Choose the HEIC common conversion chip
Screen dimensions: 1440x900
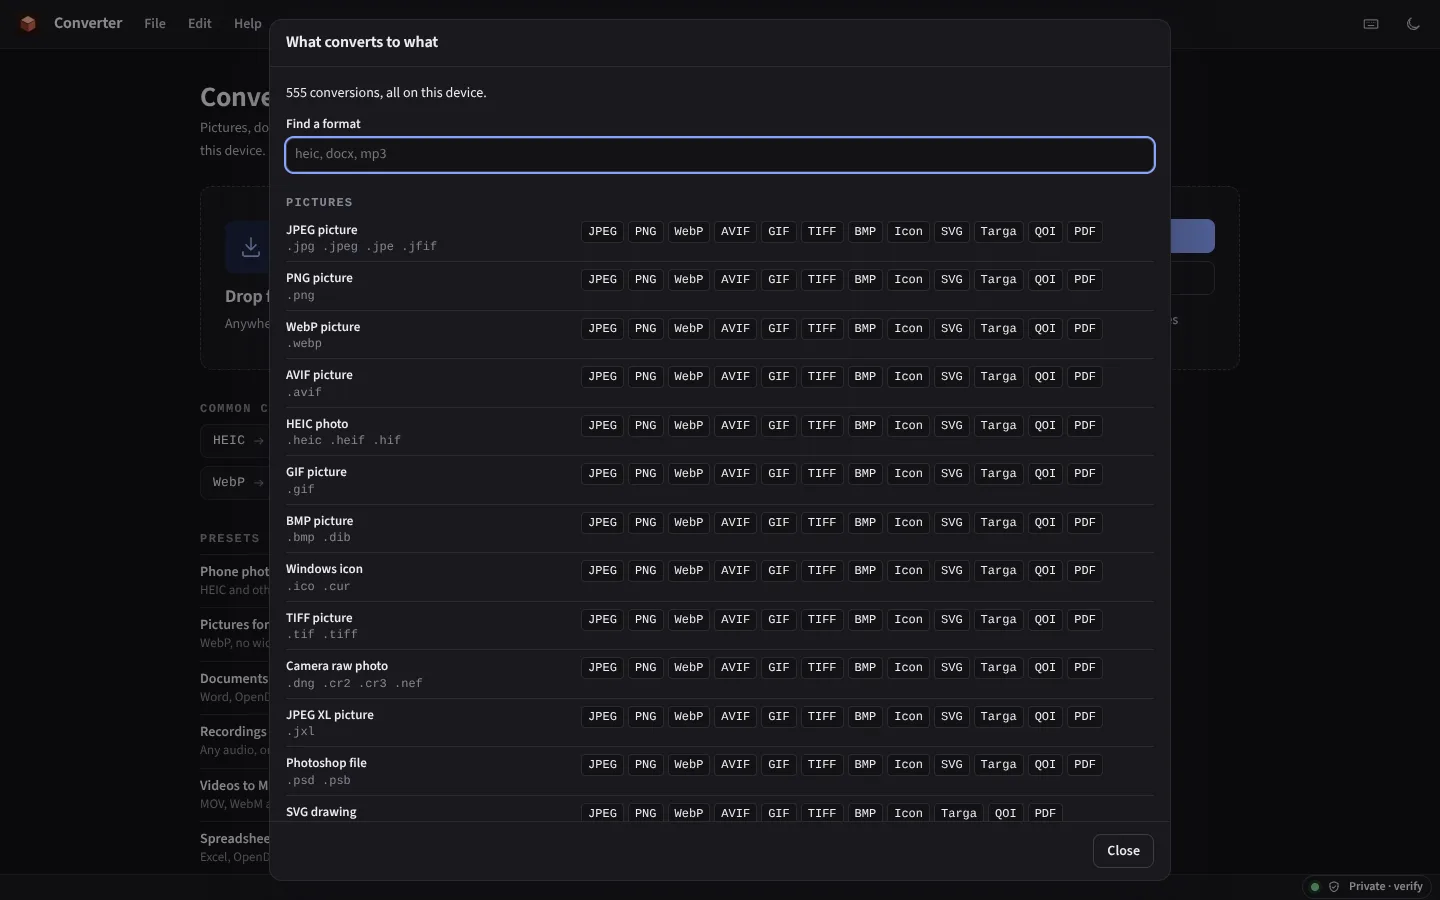click(x=237, y=440)
